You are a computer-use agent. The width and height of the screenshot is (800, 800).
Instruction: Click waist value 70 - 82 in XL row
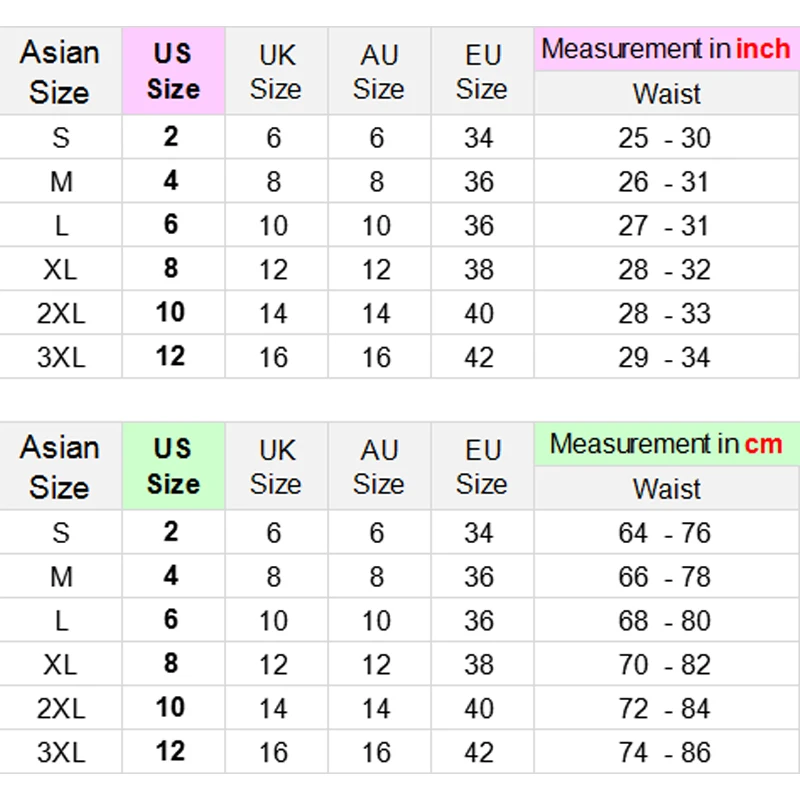pyautogui.click(x=664, y=665)
